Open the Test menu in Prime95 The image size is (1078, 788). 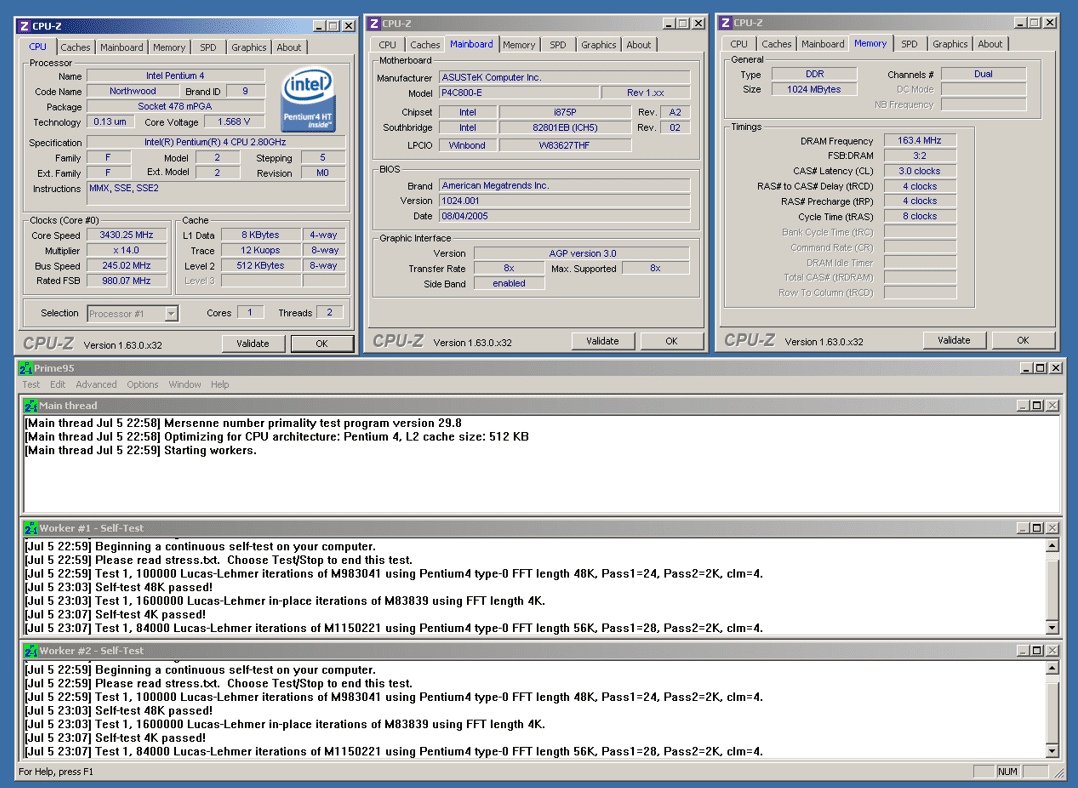(x=31, y=384)
